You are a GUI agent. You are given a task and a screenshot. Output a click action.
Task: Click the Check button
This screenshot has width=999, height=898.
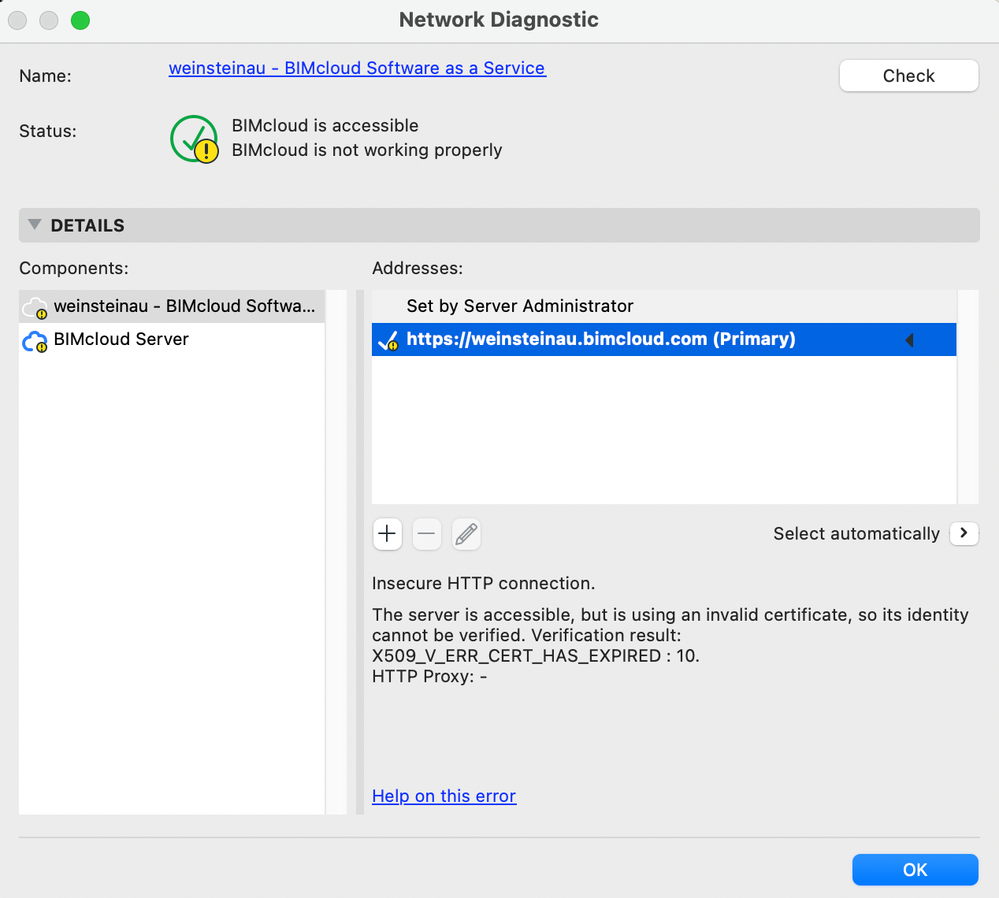point(909,76)
